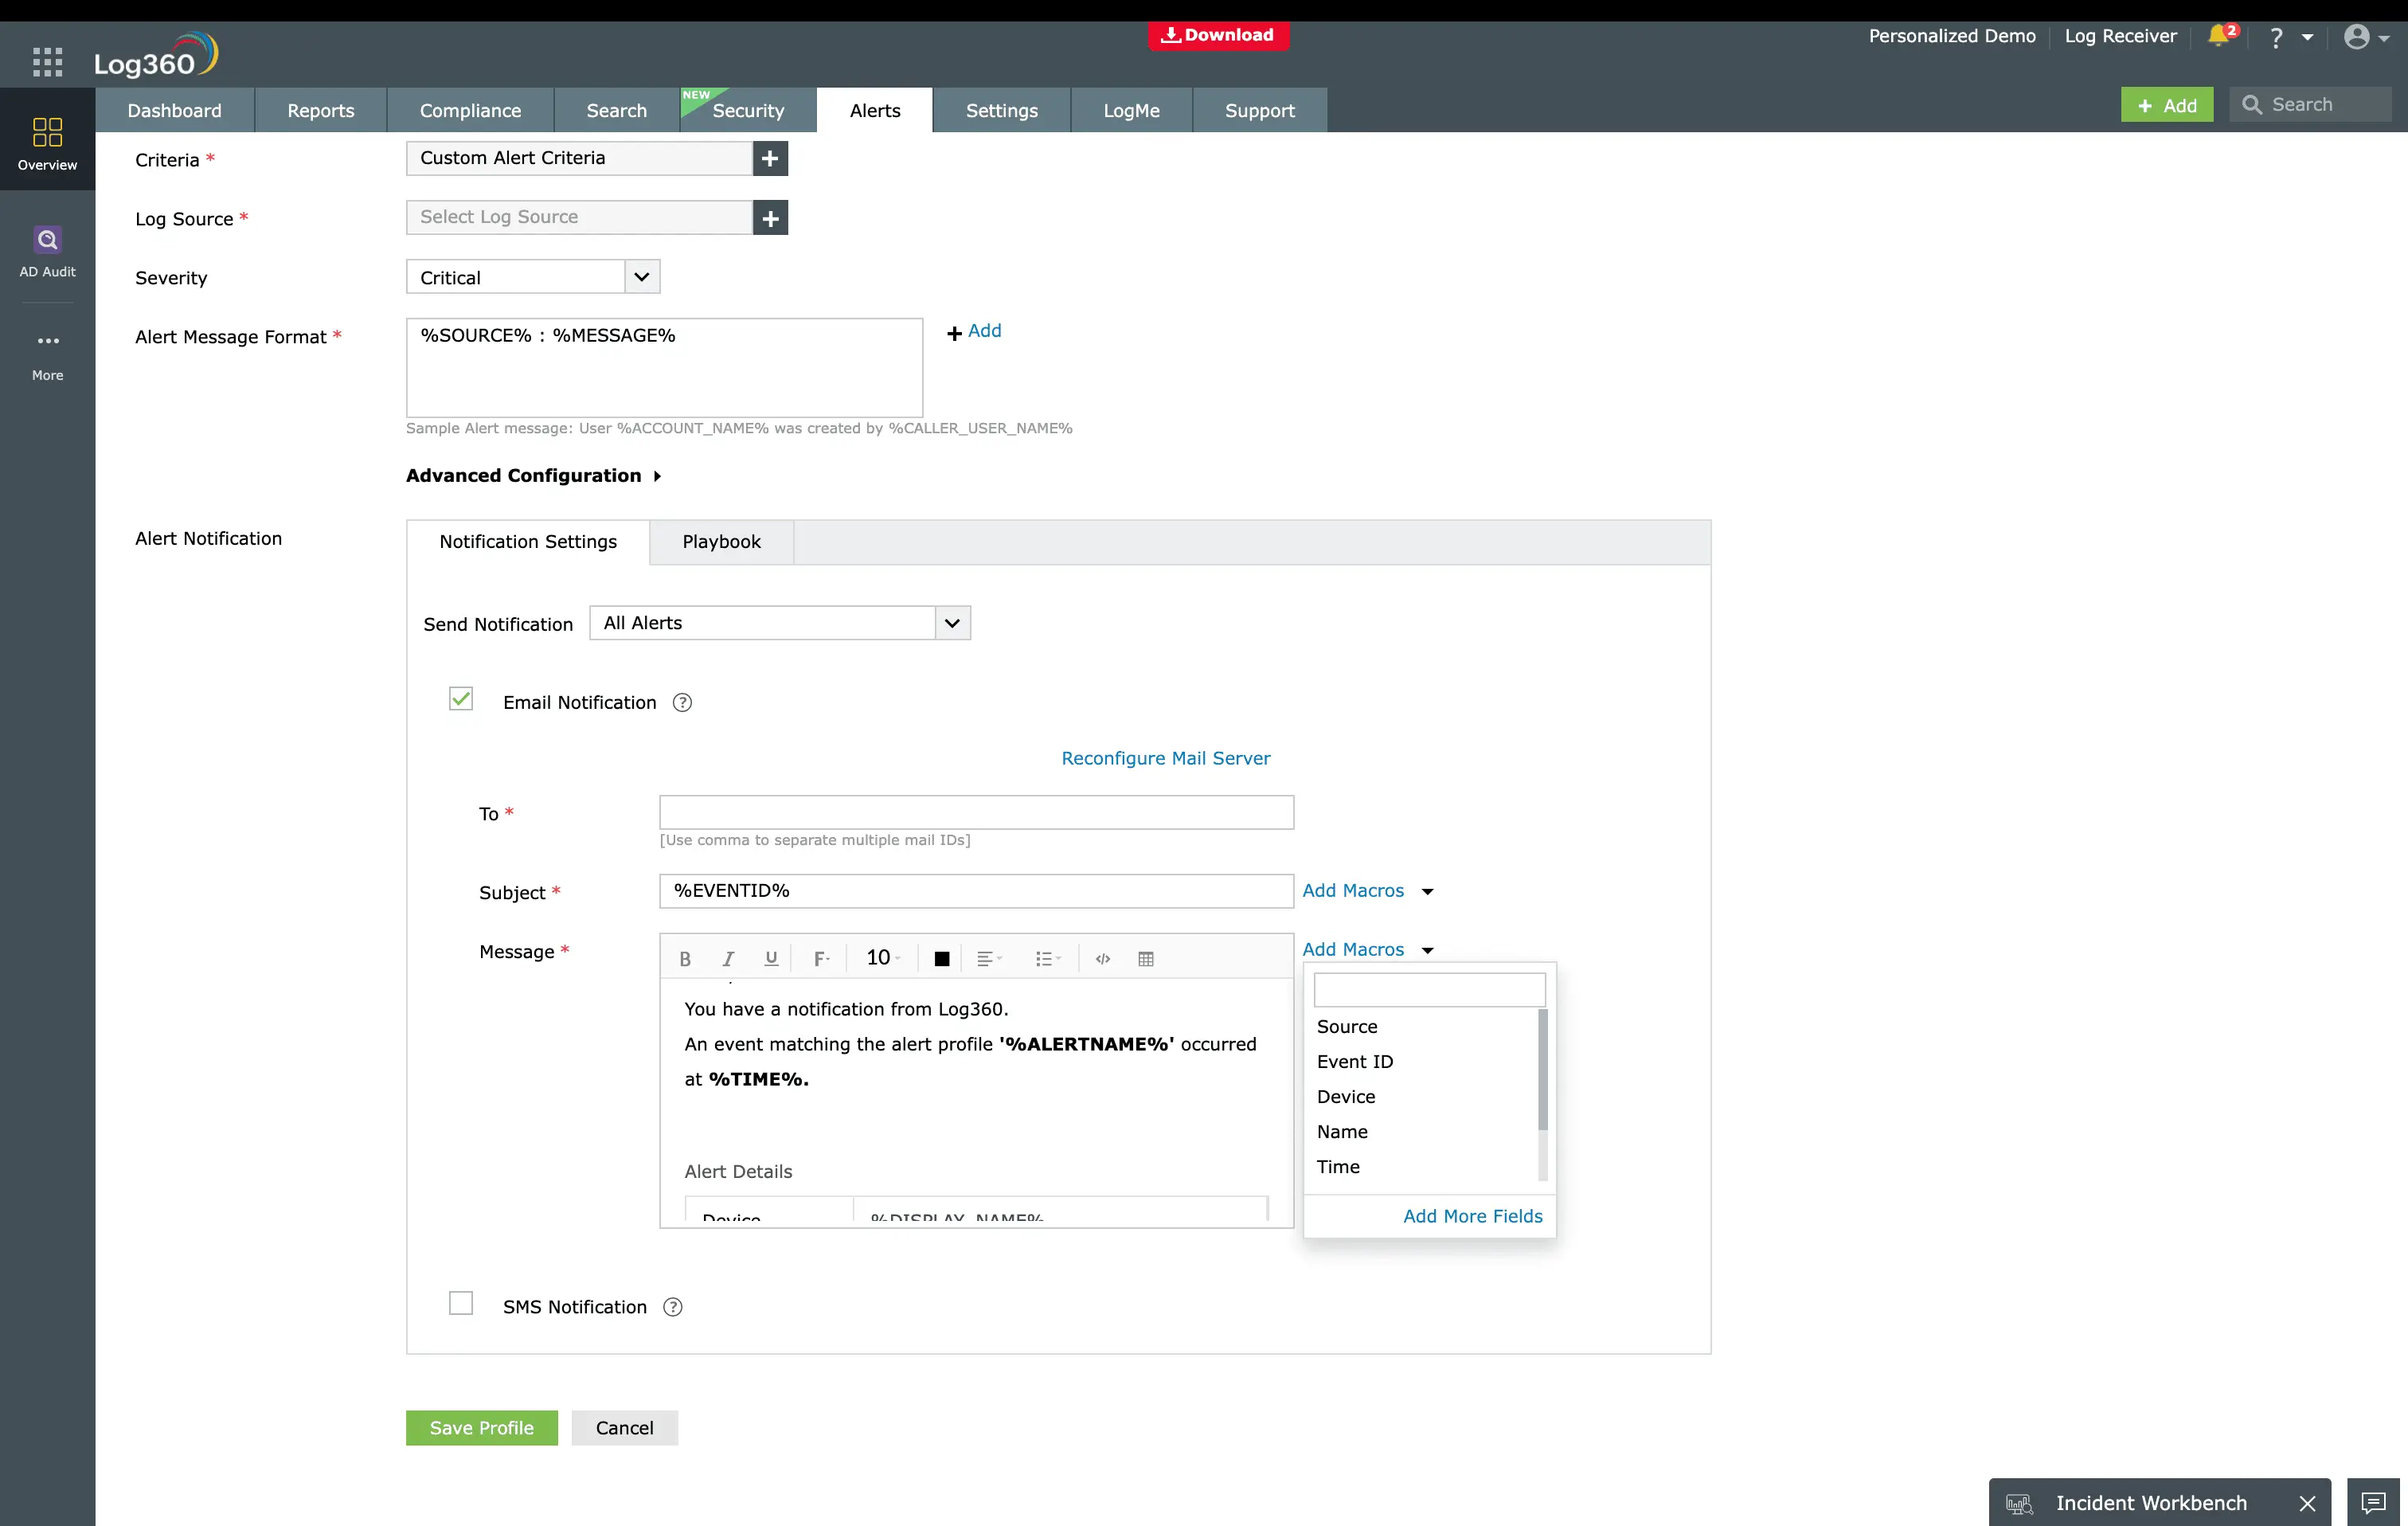
Task: Open Personalized Demo link
Action: click(1951, 36)
